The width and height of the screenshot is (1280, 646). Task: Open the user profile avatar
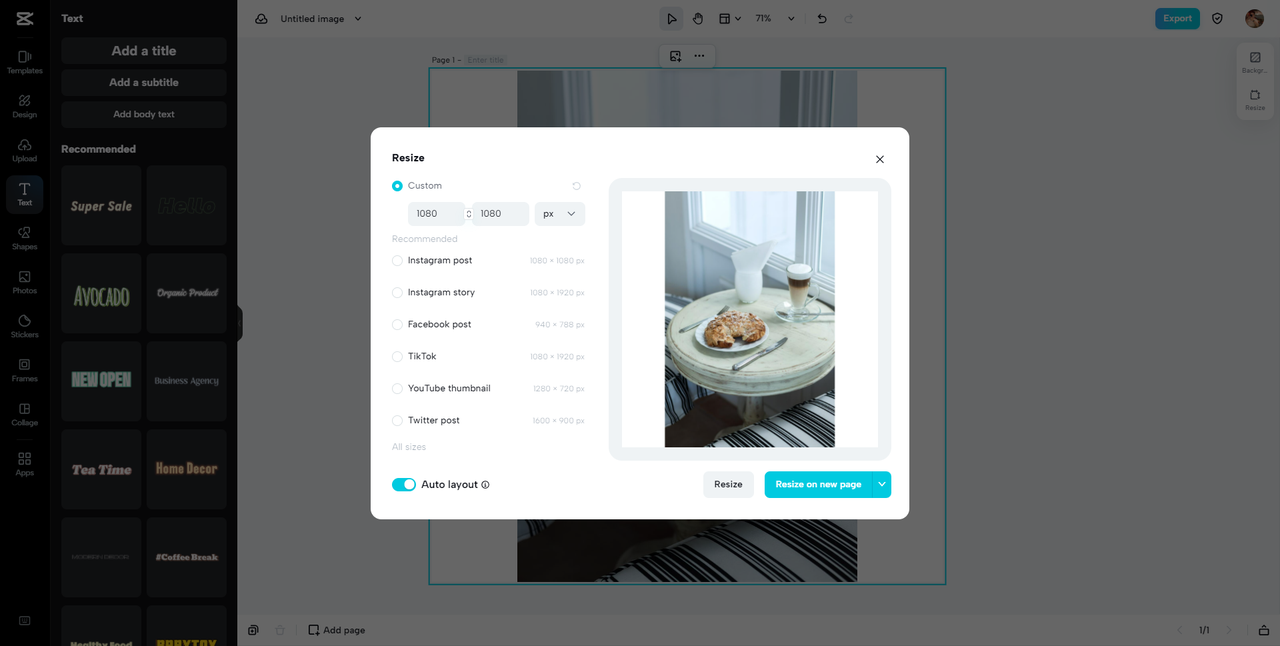pos(1254,18)
